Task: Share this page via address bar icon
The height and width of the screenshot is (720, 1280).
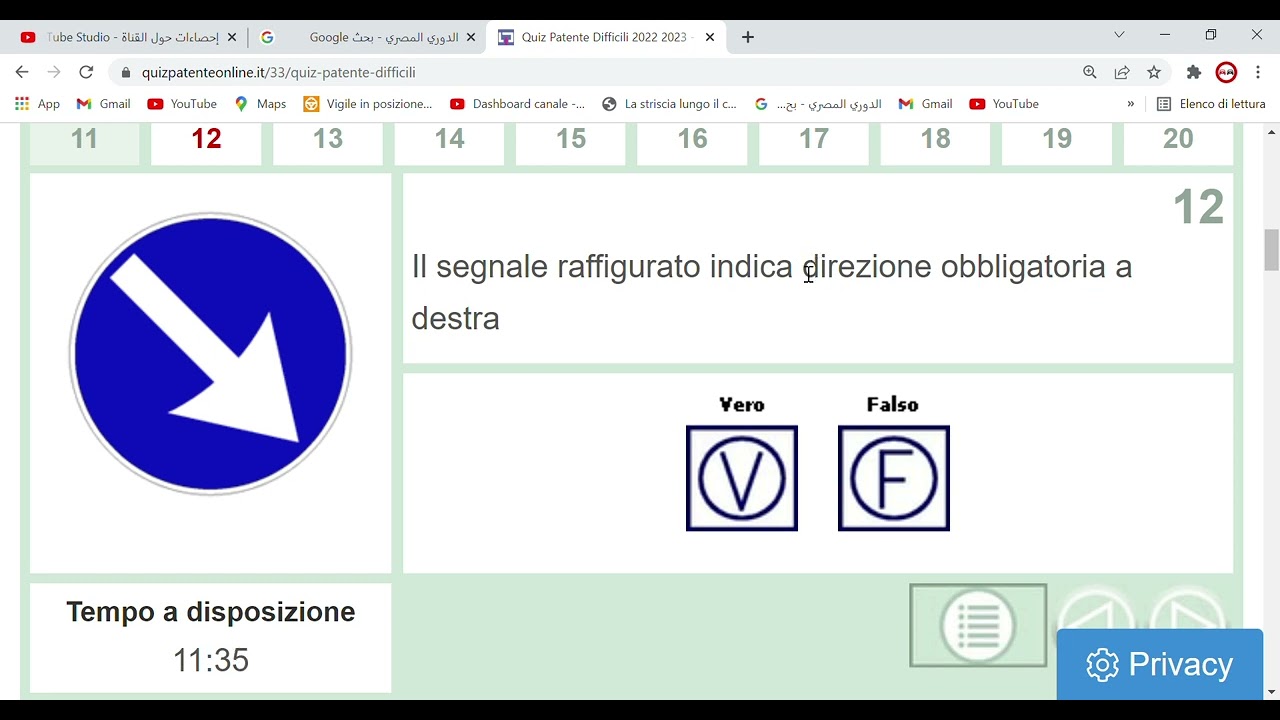Action: pos(1122,72)
